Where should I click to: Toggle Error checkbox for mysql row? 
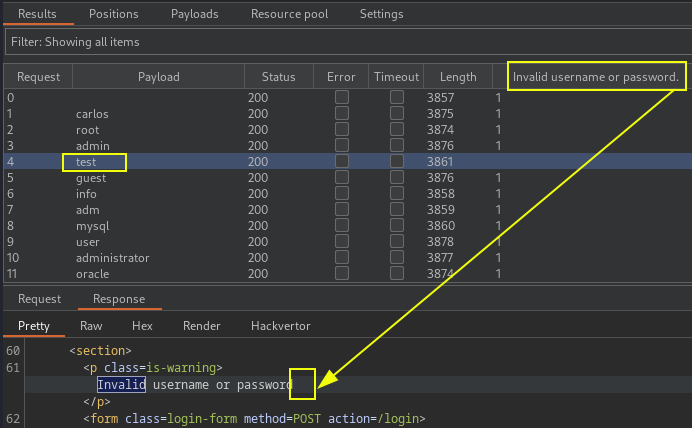click(342, 225)
